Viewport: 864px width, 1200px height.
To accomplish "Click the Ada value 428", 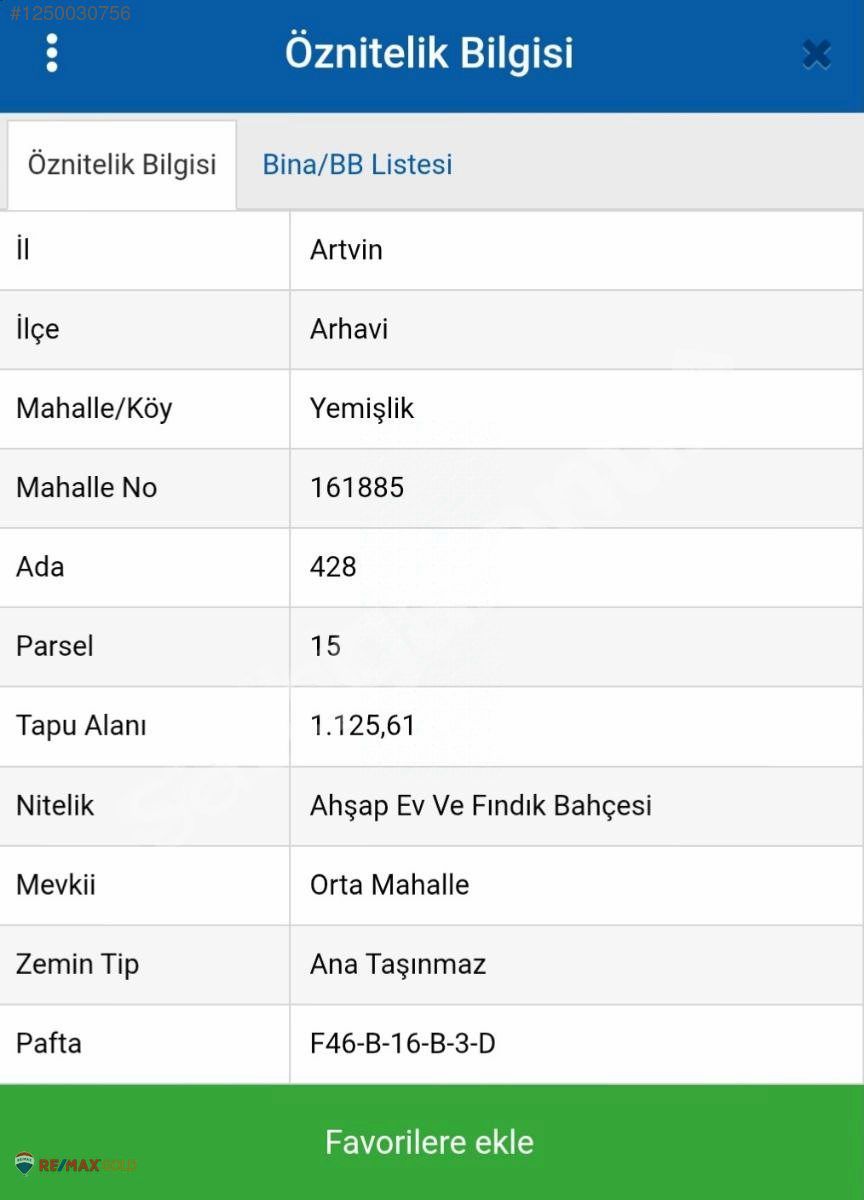I will tap(333, 567).
